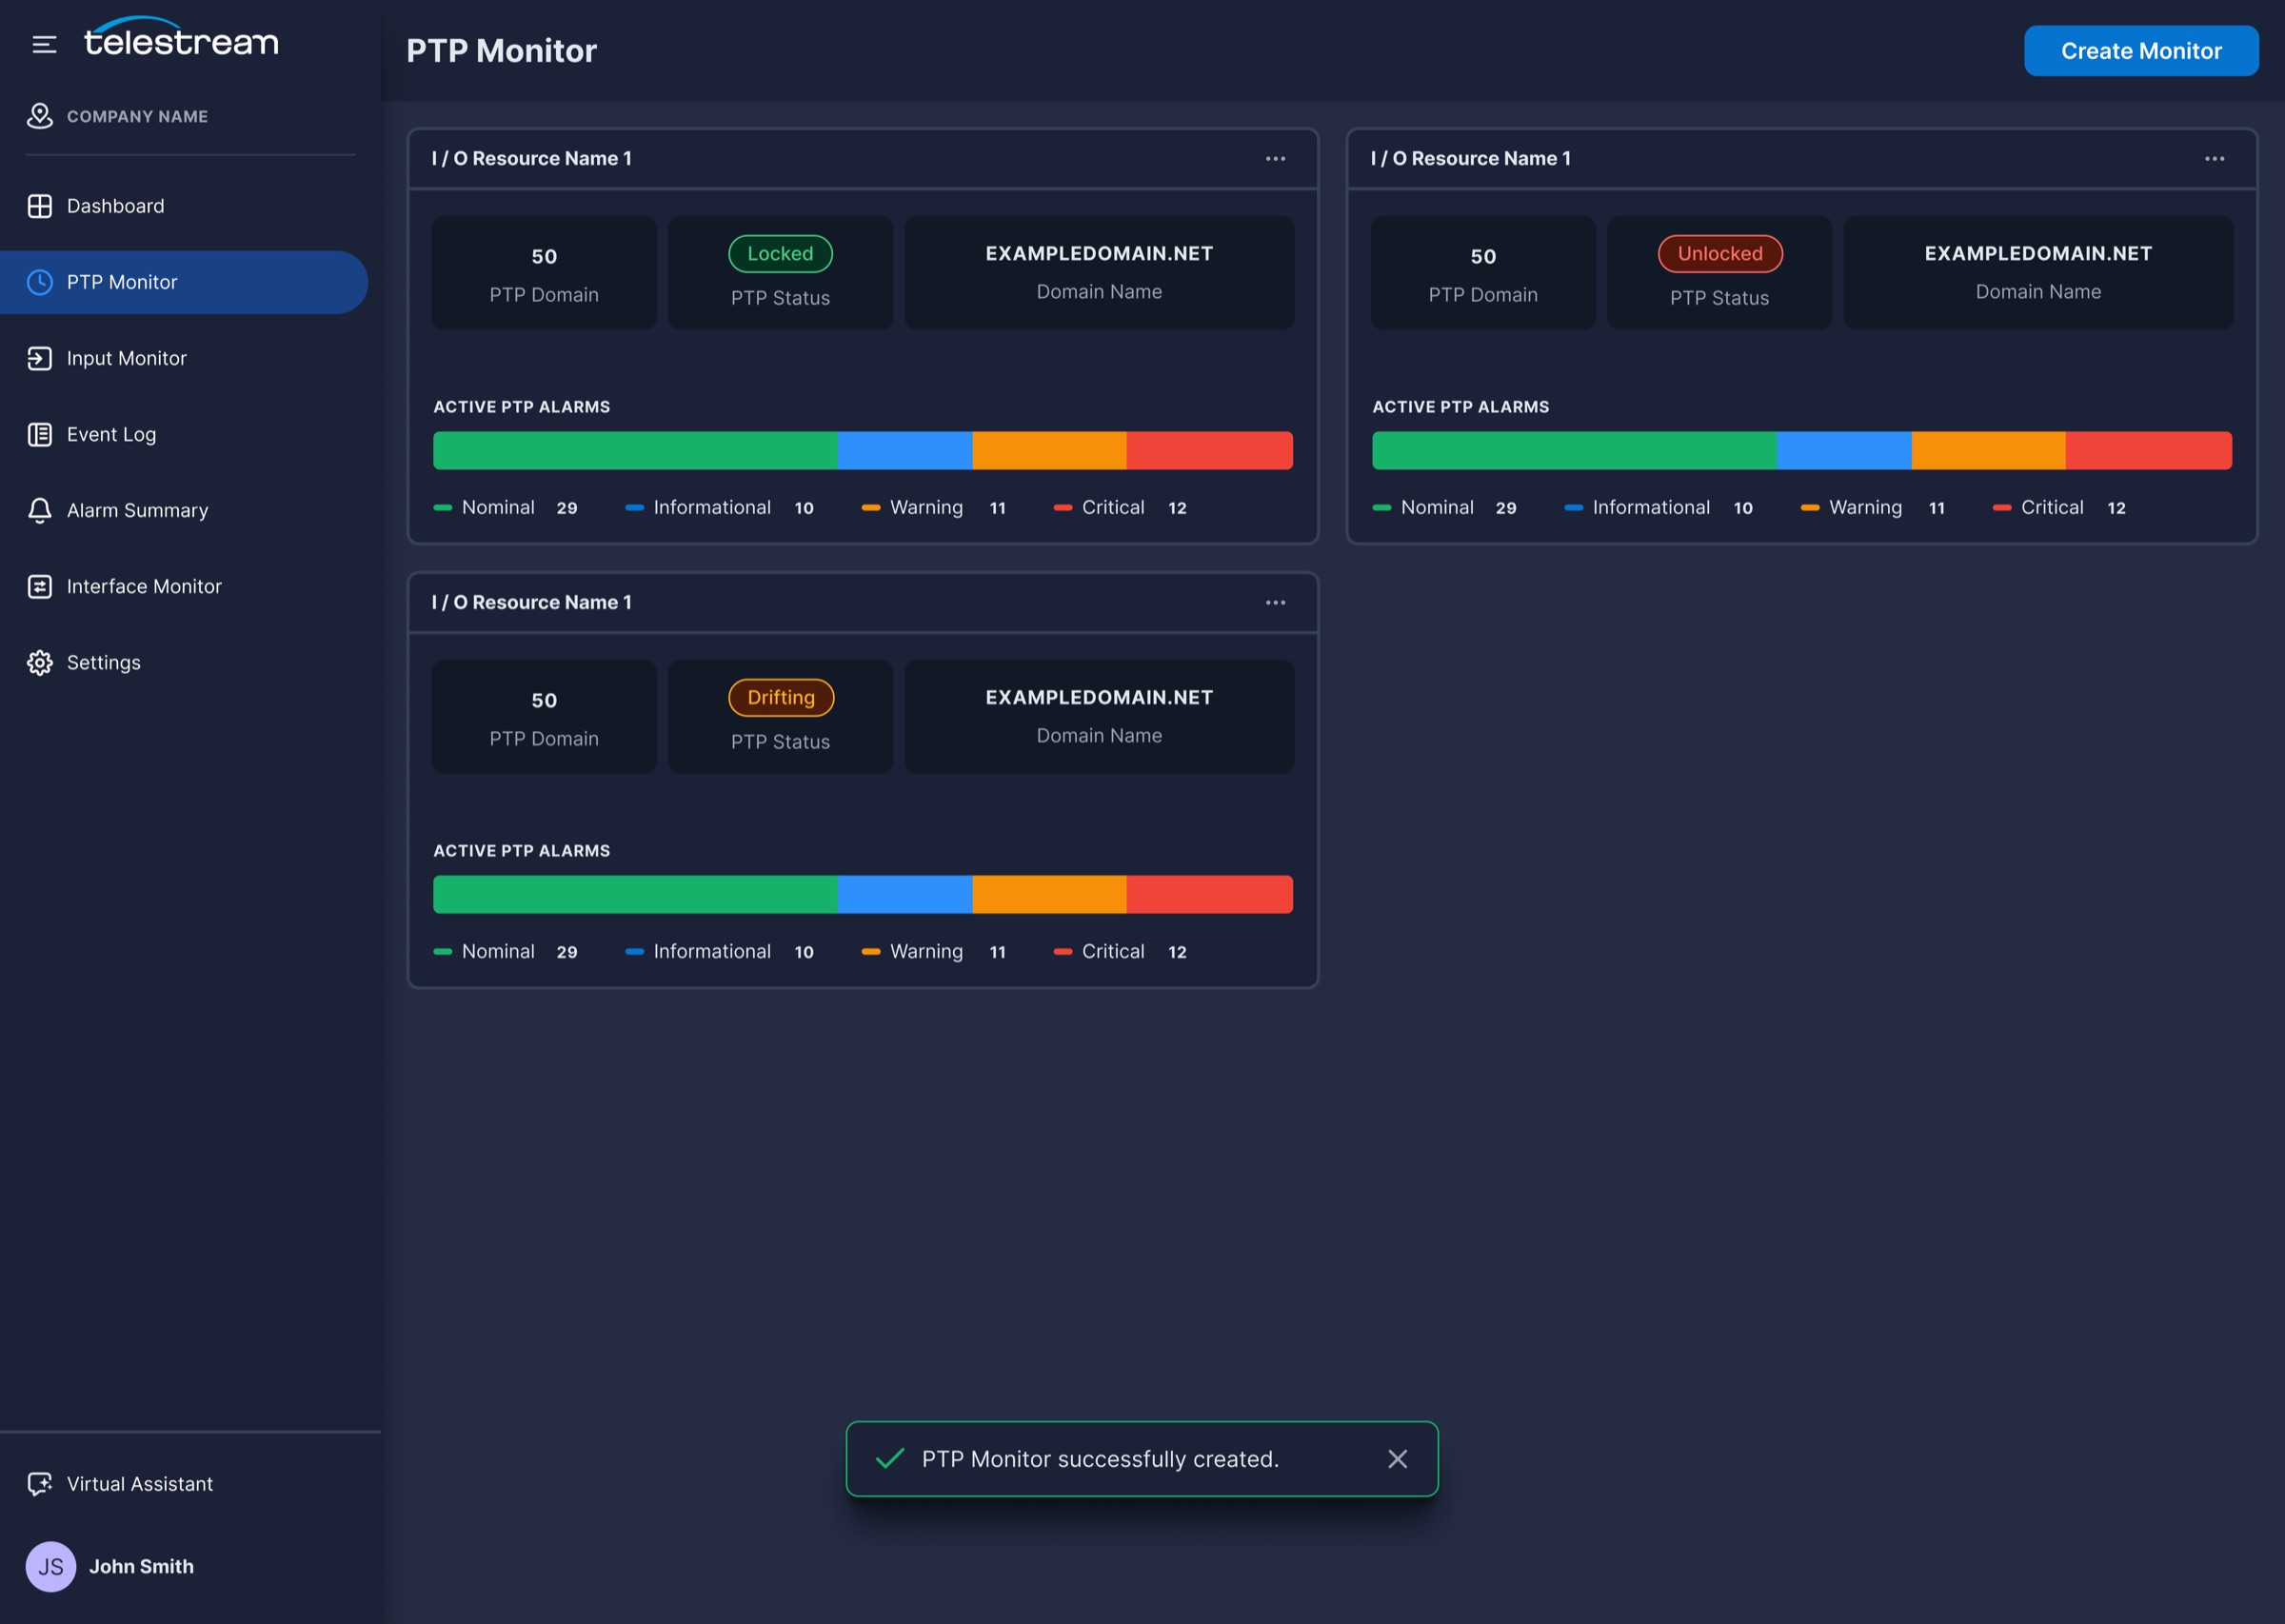2285x1624 pixels.
Task: Click the PTP Domain 50 tile in Drifting card
Action: (544, 717)
